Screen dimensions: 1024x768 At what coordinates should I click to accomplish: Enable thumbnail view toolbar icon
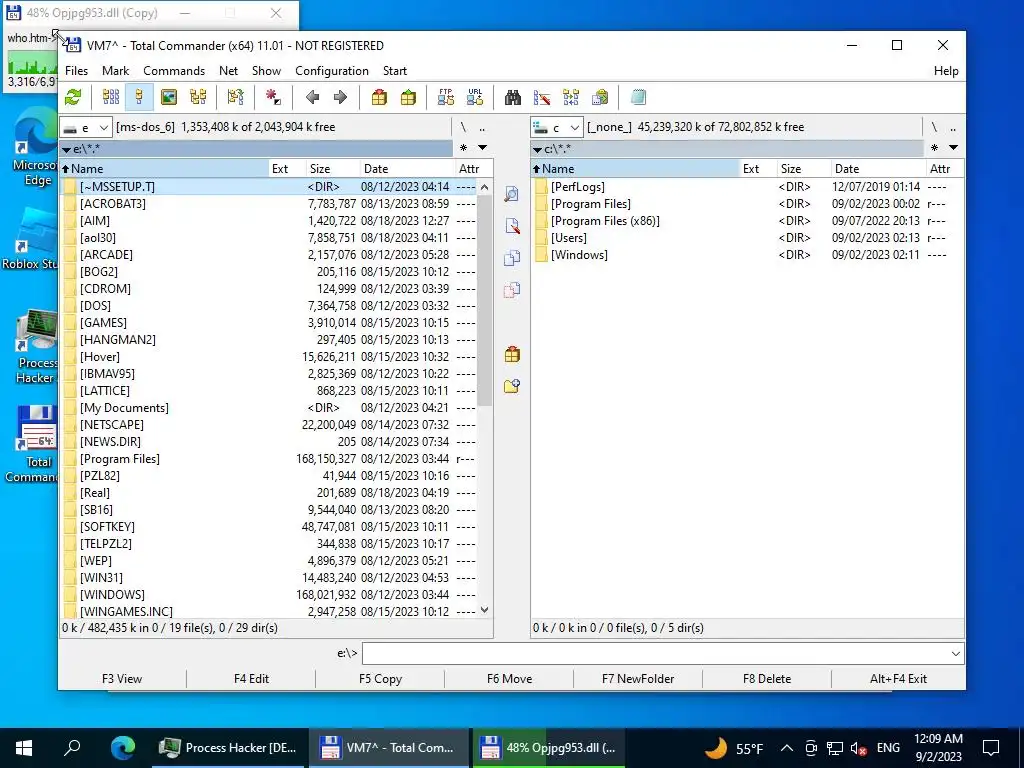[x=168, y=97]
